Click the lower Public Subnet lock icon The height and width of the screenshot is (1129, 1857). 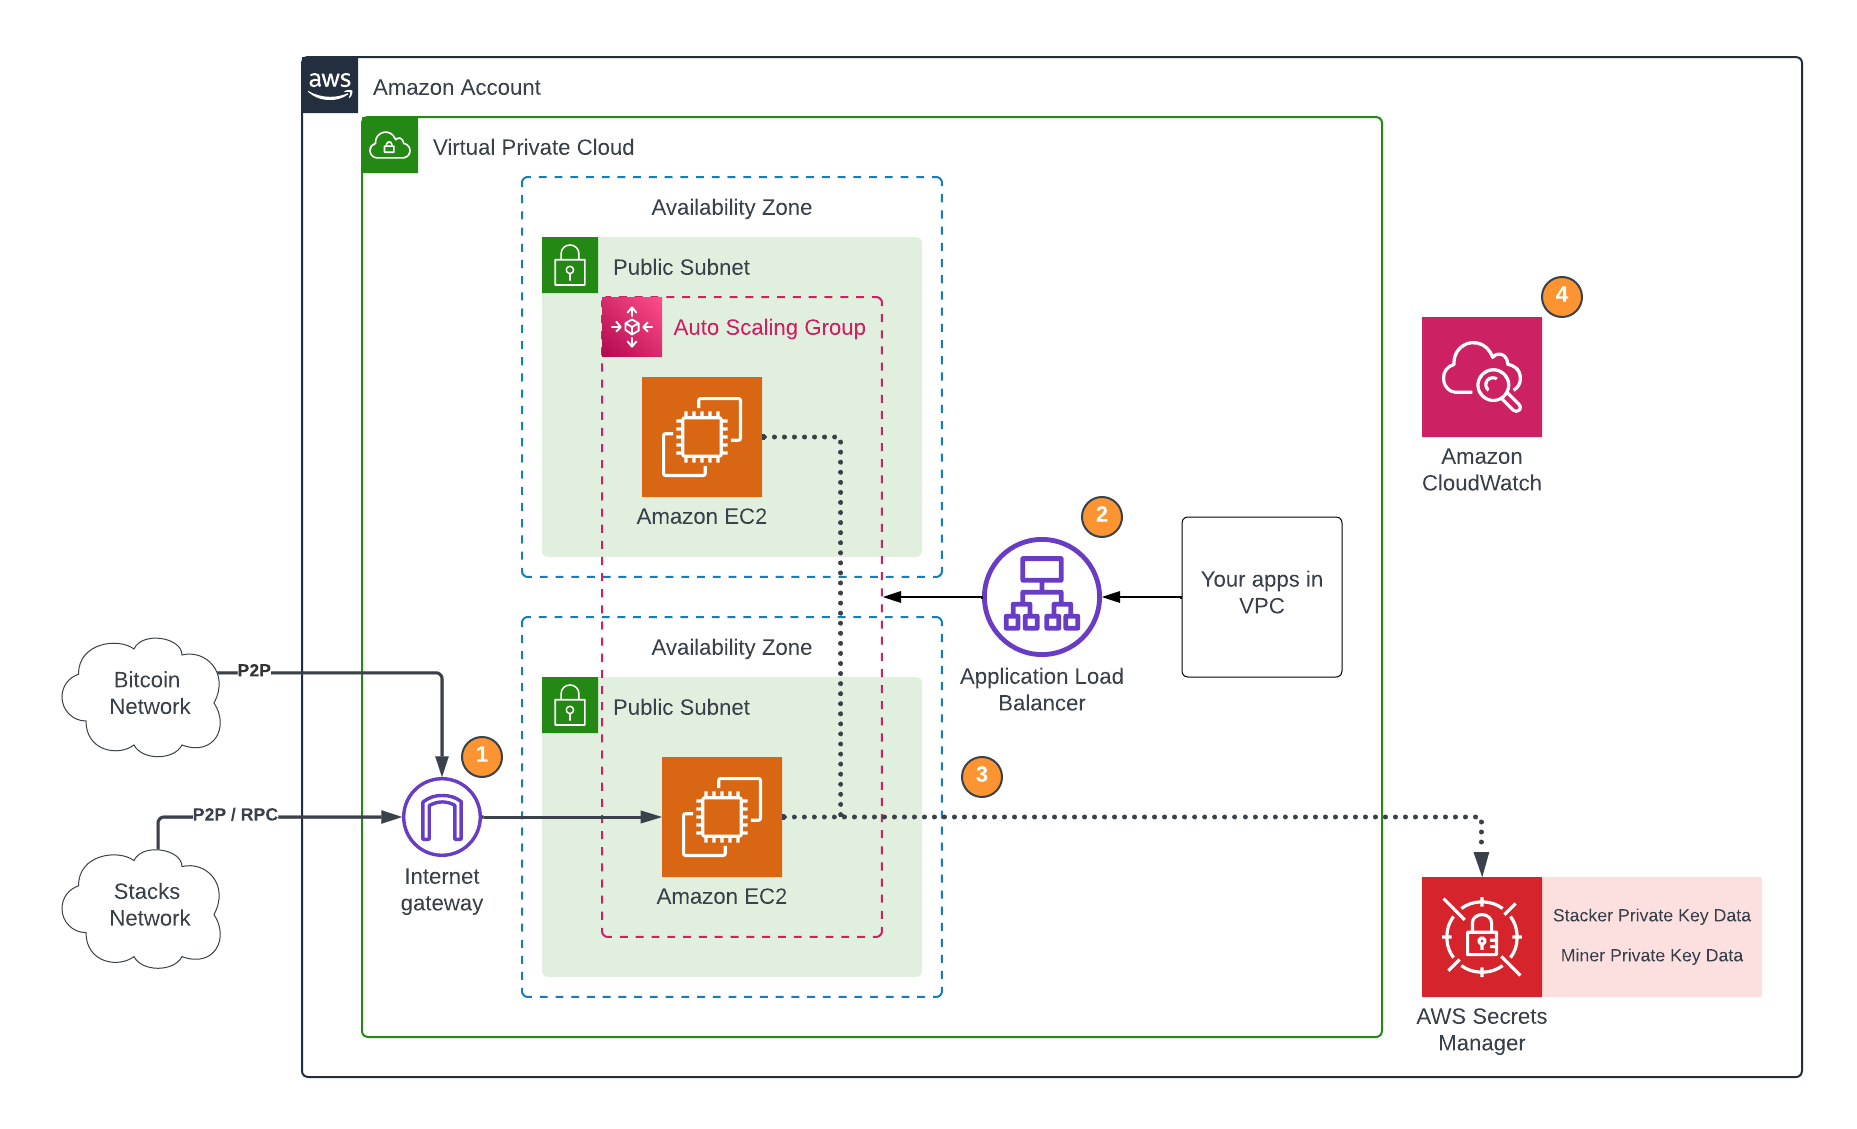(x=569, y=705)
